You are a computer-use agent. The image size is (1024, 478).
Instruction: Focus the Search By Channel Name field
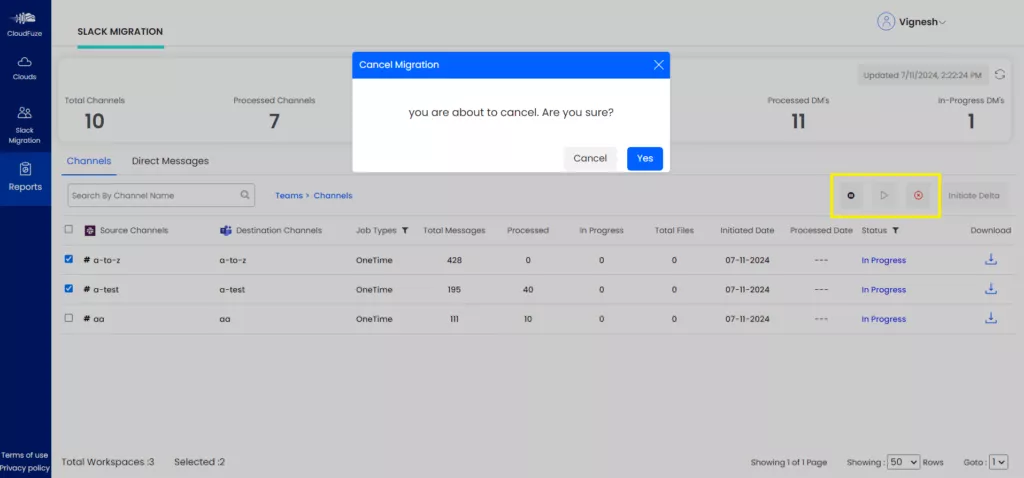(161, 195)
